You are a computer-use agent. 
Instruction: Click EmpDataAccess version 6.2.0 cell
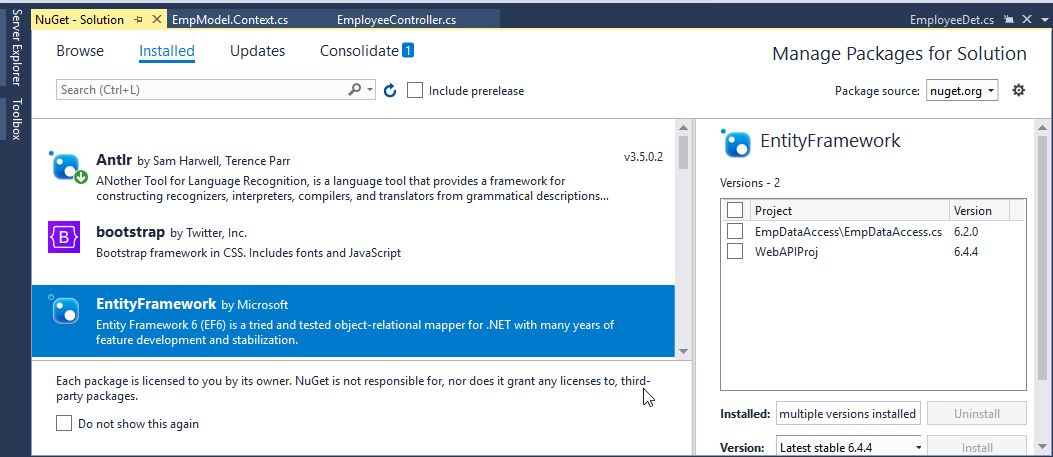968,232
